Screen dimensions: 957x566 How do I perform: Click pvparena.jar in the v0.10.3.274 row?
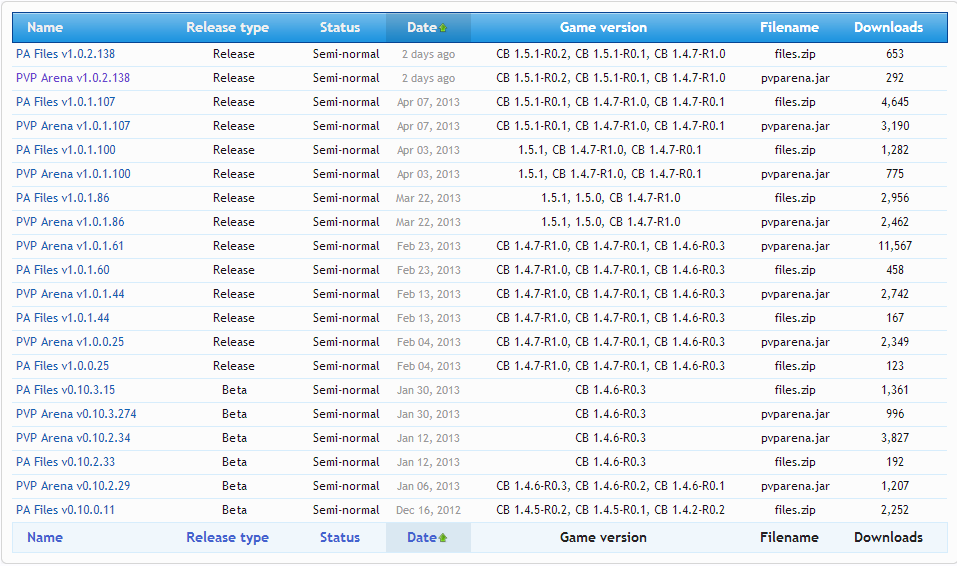[x=795, y=414]
